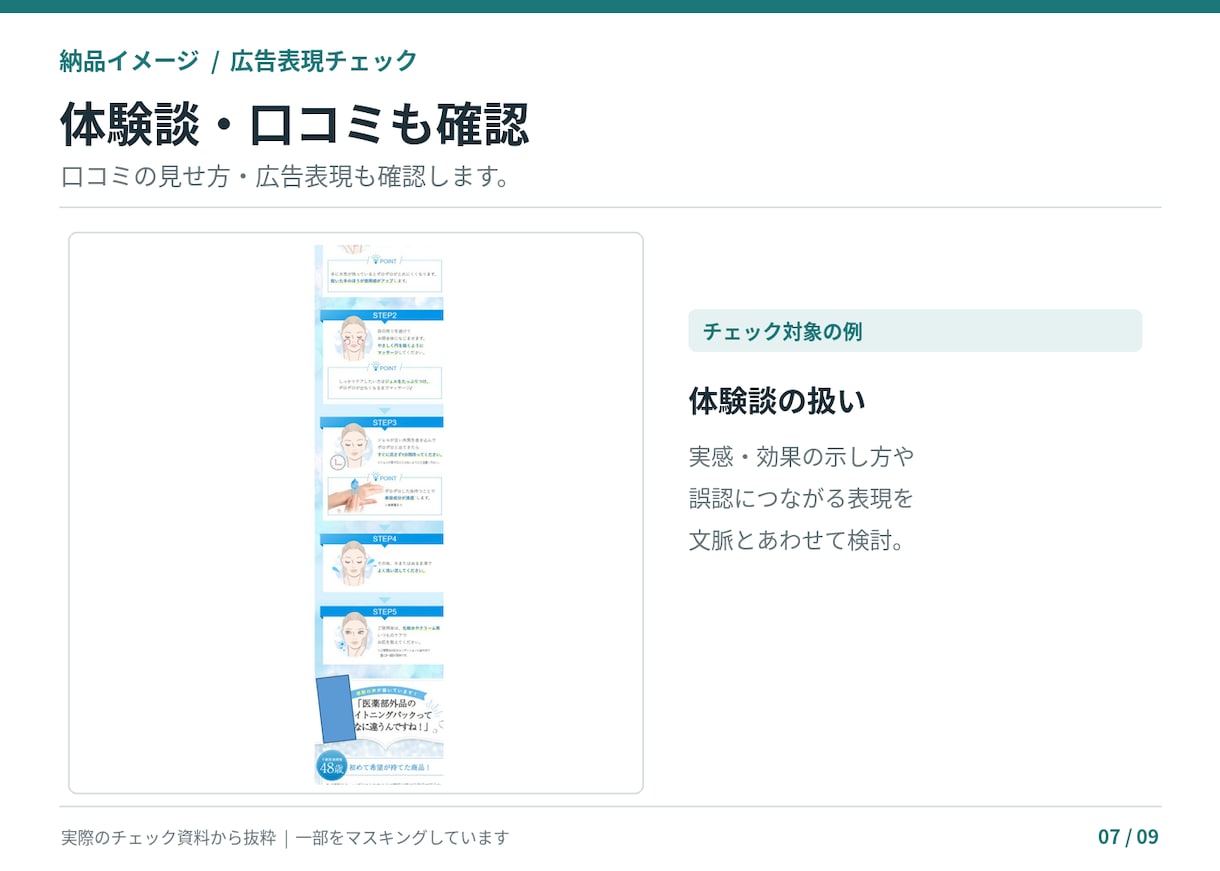Click the line 誤認につながる表現を
Image resolution: width=1220 pixels, height=871 pixels.
point(801,498)
